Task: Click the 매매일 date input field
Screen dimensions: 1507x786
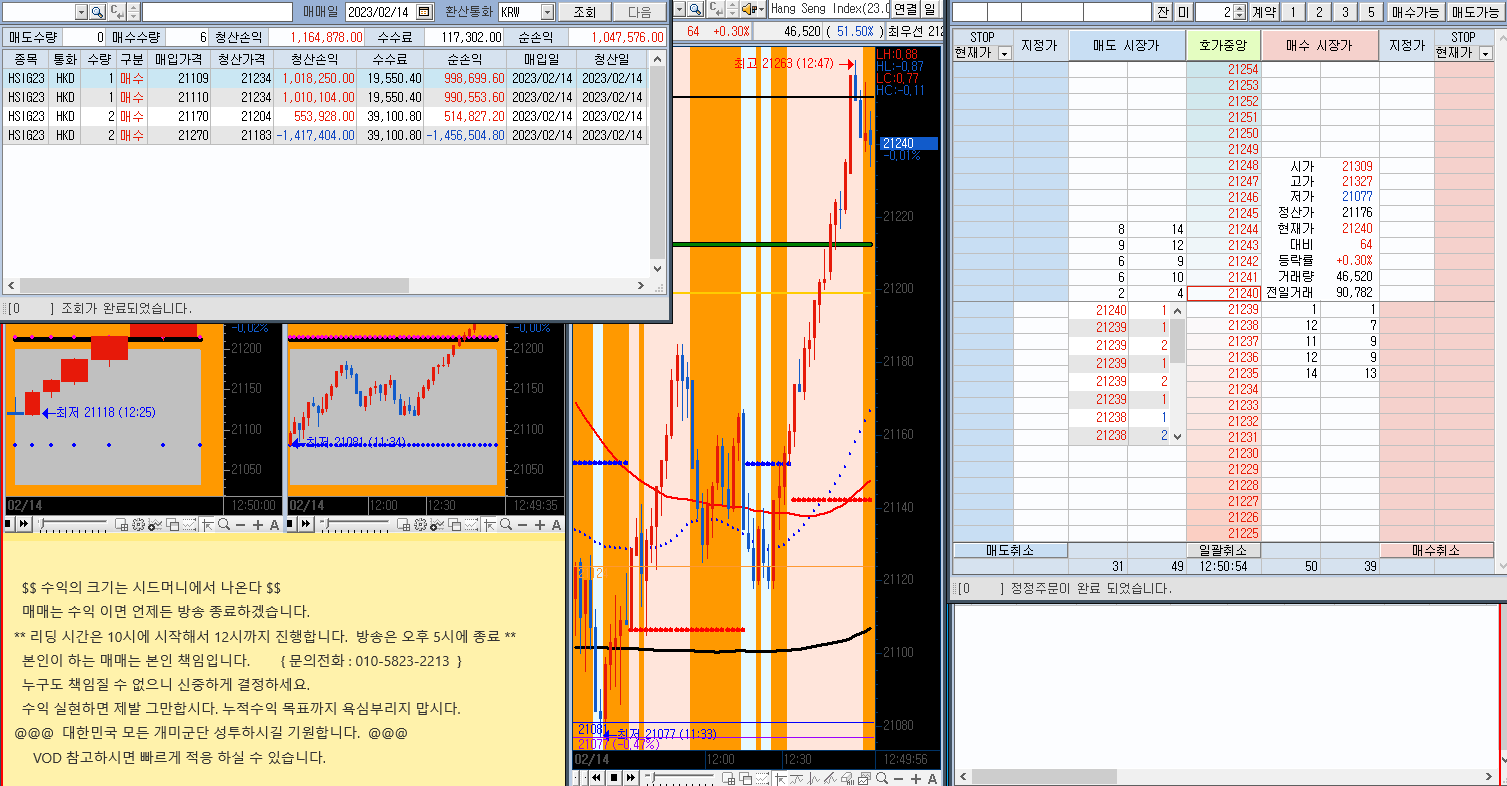Action: pos(380,12)
